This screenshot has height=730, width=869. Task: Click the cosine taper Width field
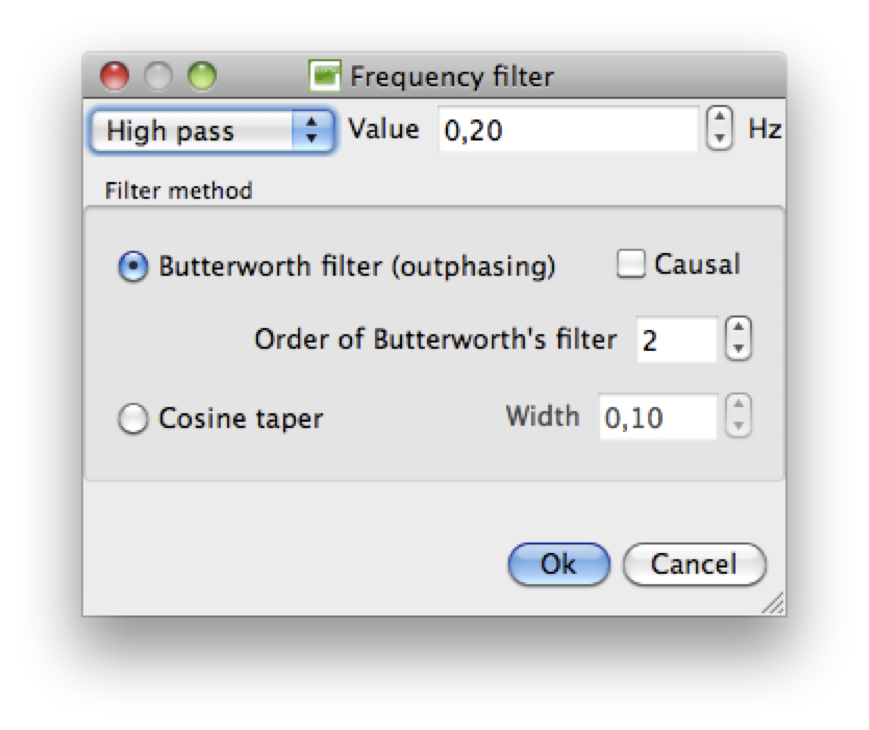coord(657,417)
